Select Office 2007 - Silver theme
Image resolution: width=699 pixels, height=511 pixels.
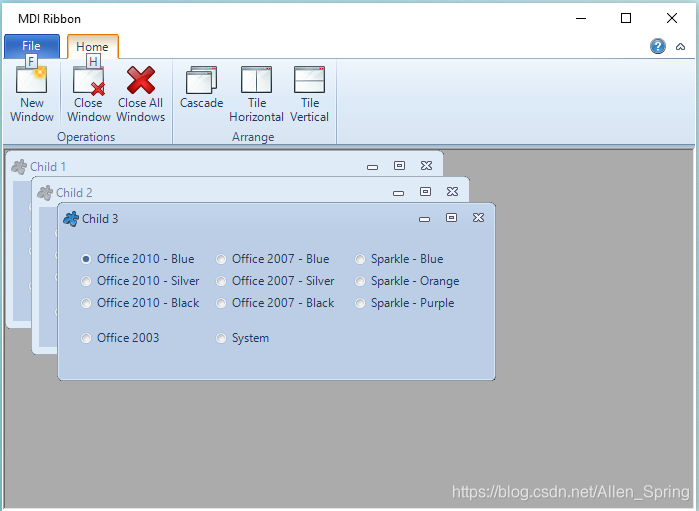275,281
